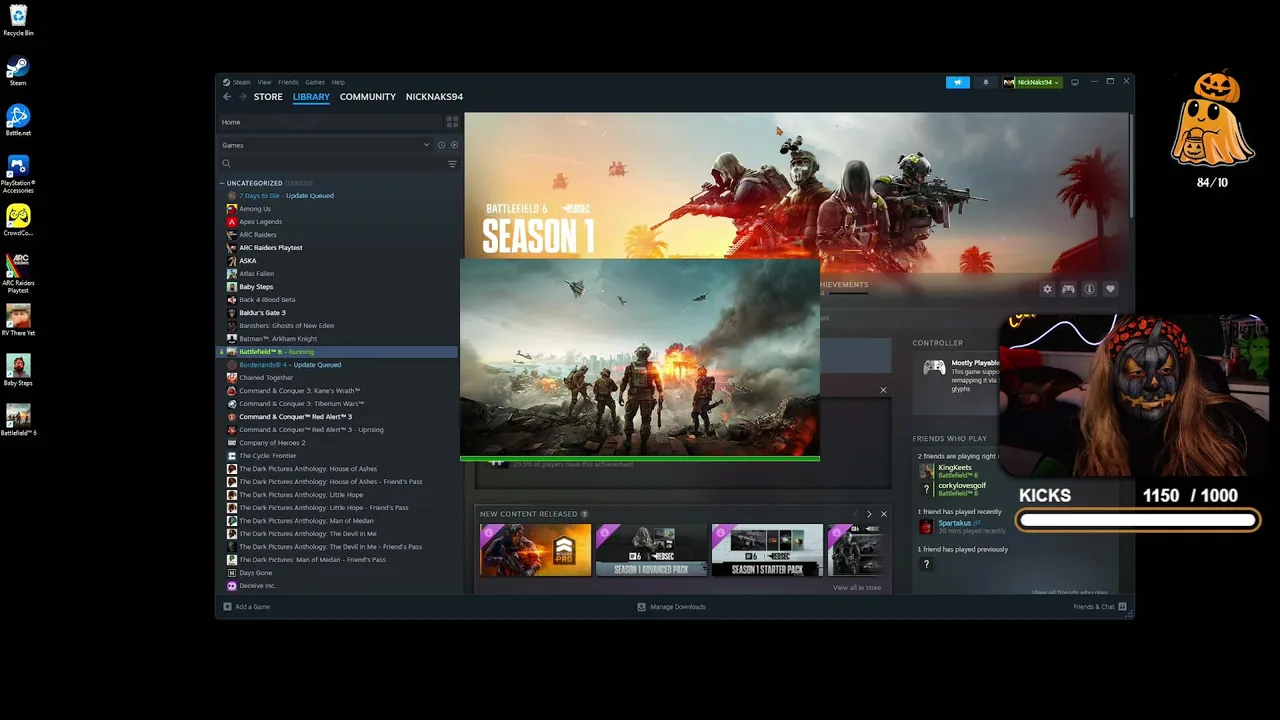Open the NickNaks94 account dropdown
Screen dimensions: 1280x720
[1032, 82]
